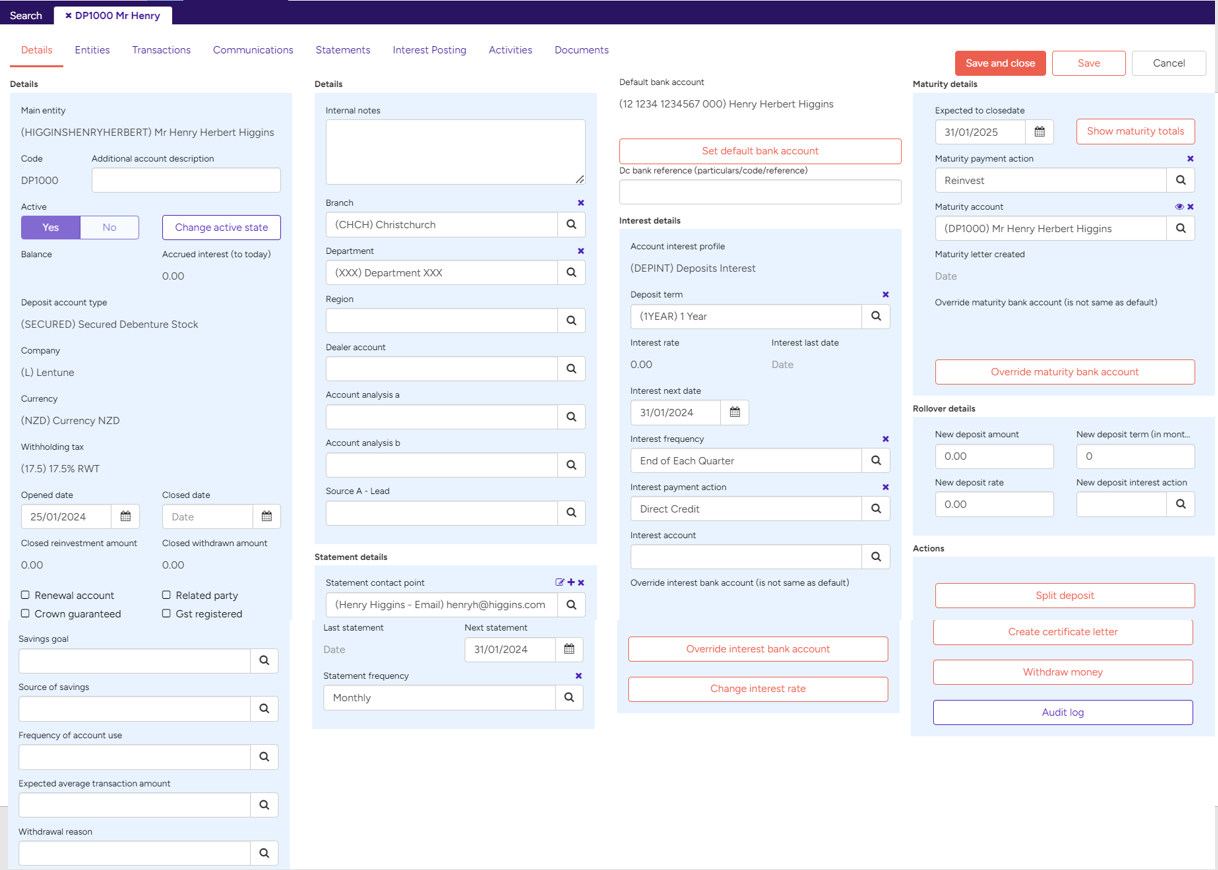Edit the statement contact point pencil icon
This screenshot has width=1218, height=870.
coord(560,582)
